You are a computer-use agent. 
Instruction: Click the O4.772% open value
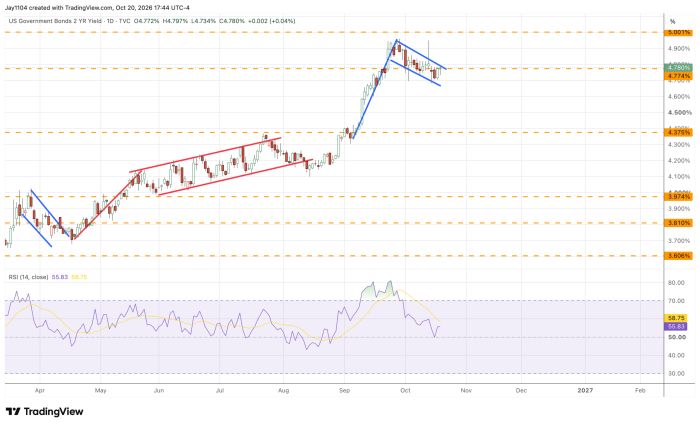pyautogui.click(x=146, y=21)
